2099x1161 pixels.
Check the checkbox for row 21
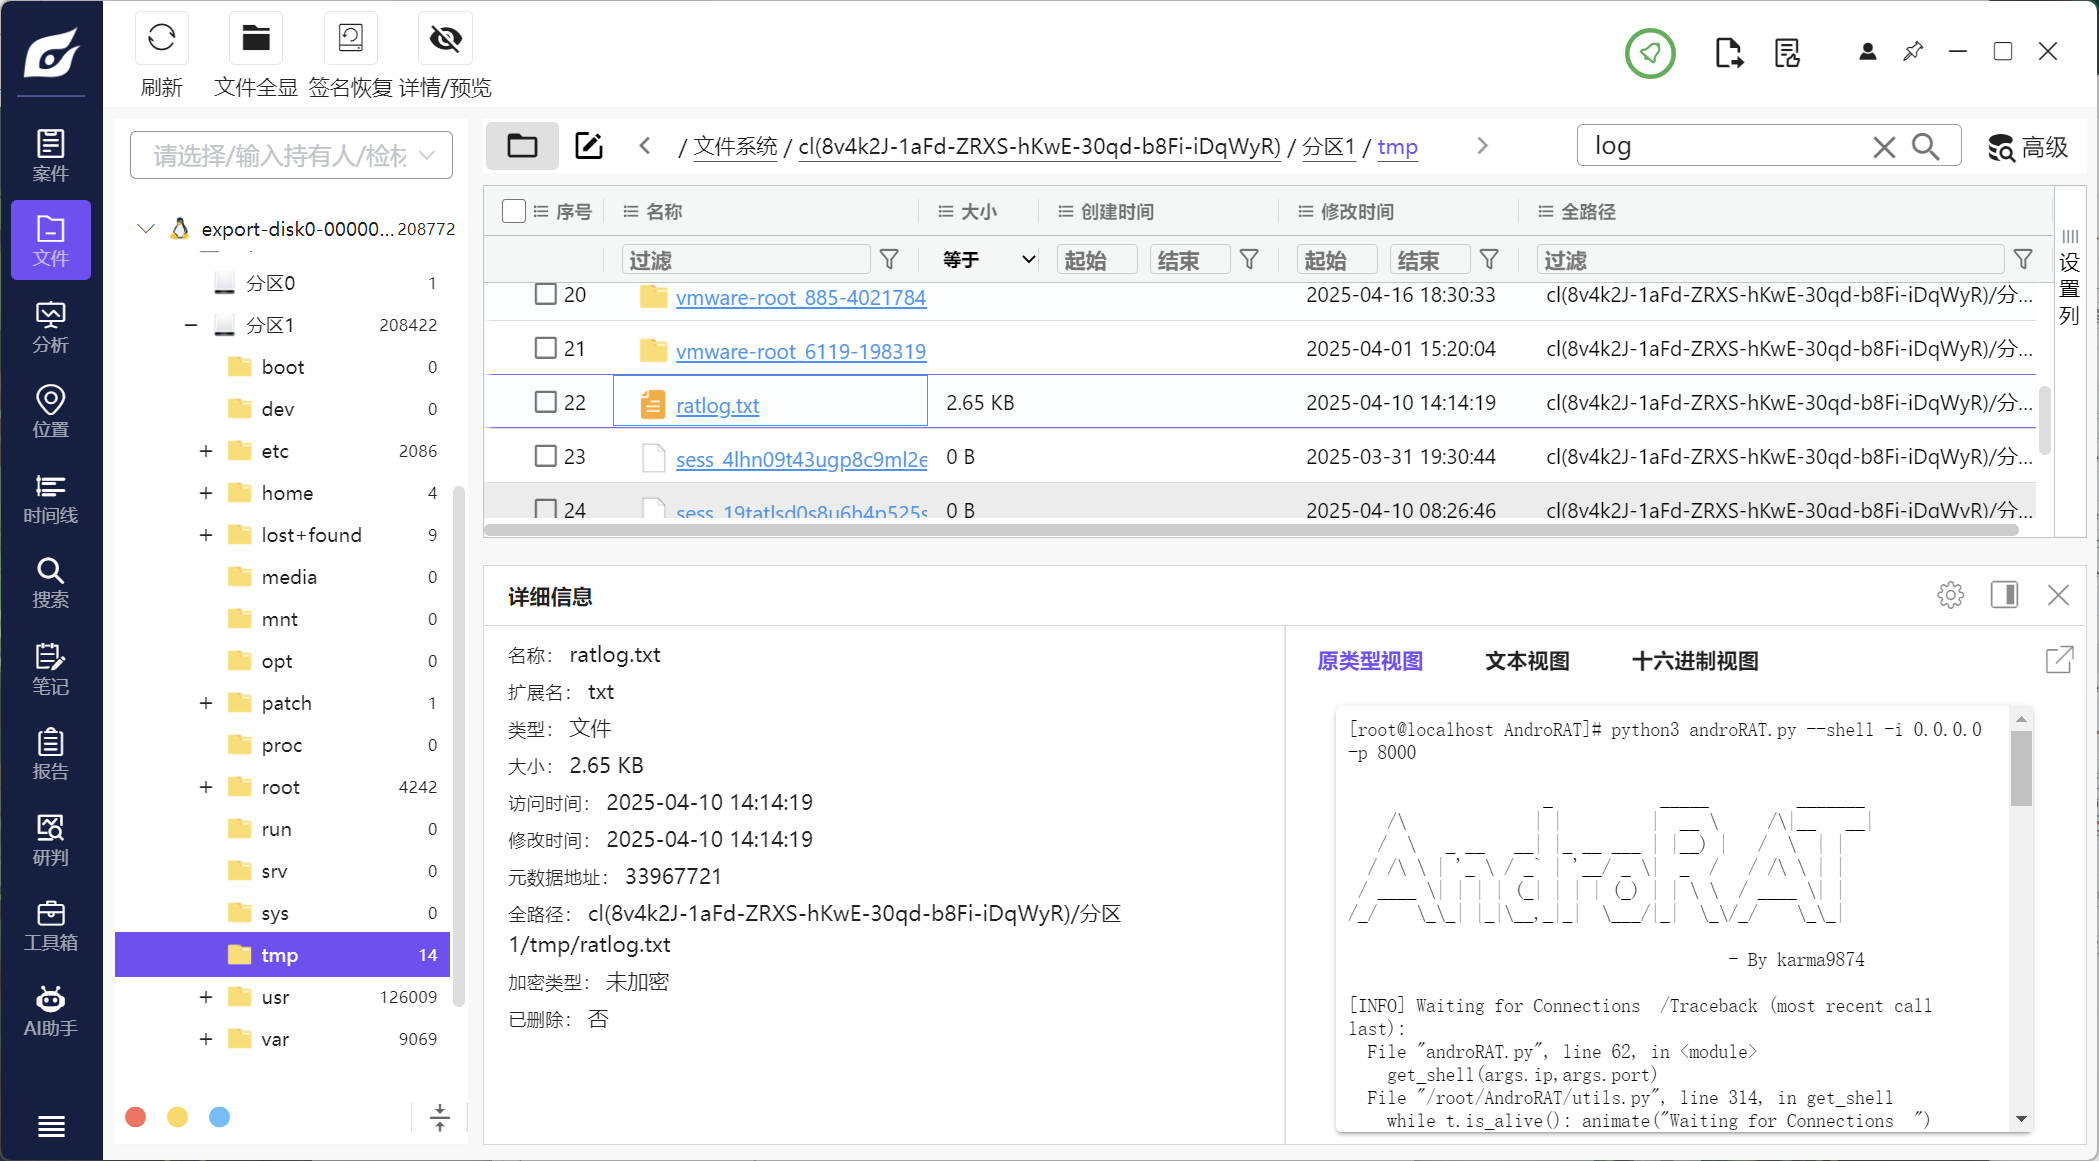tap(545, 348)
